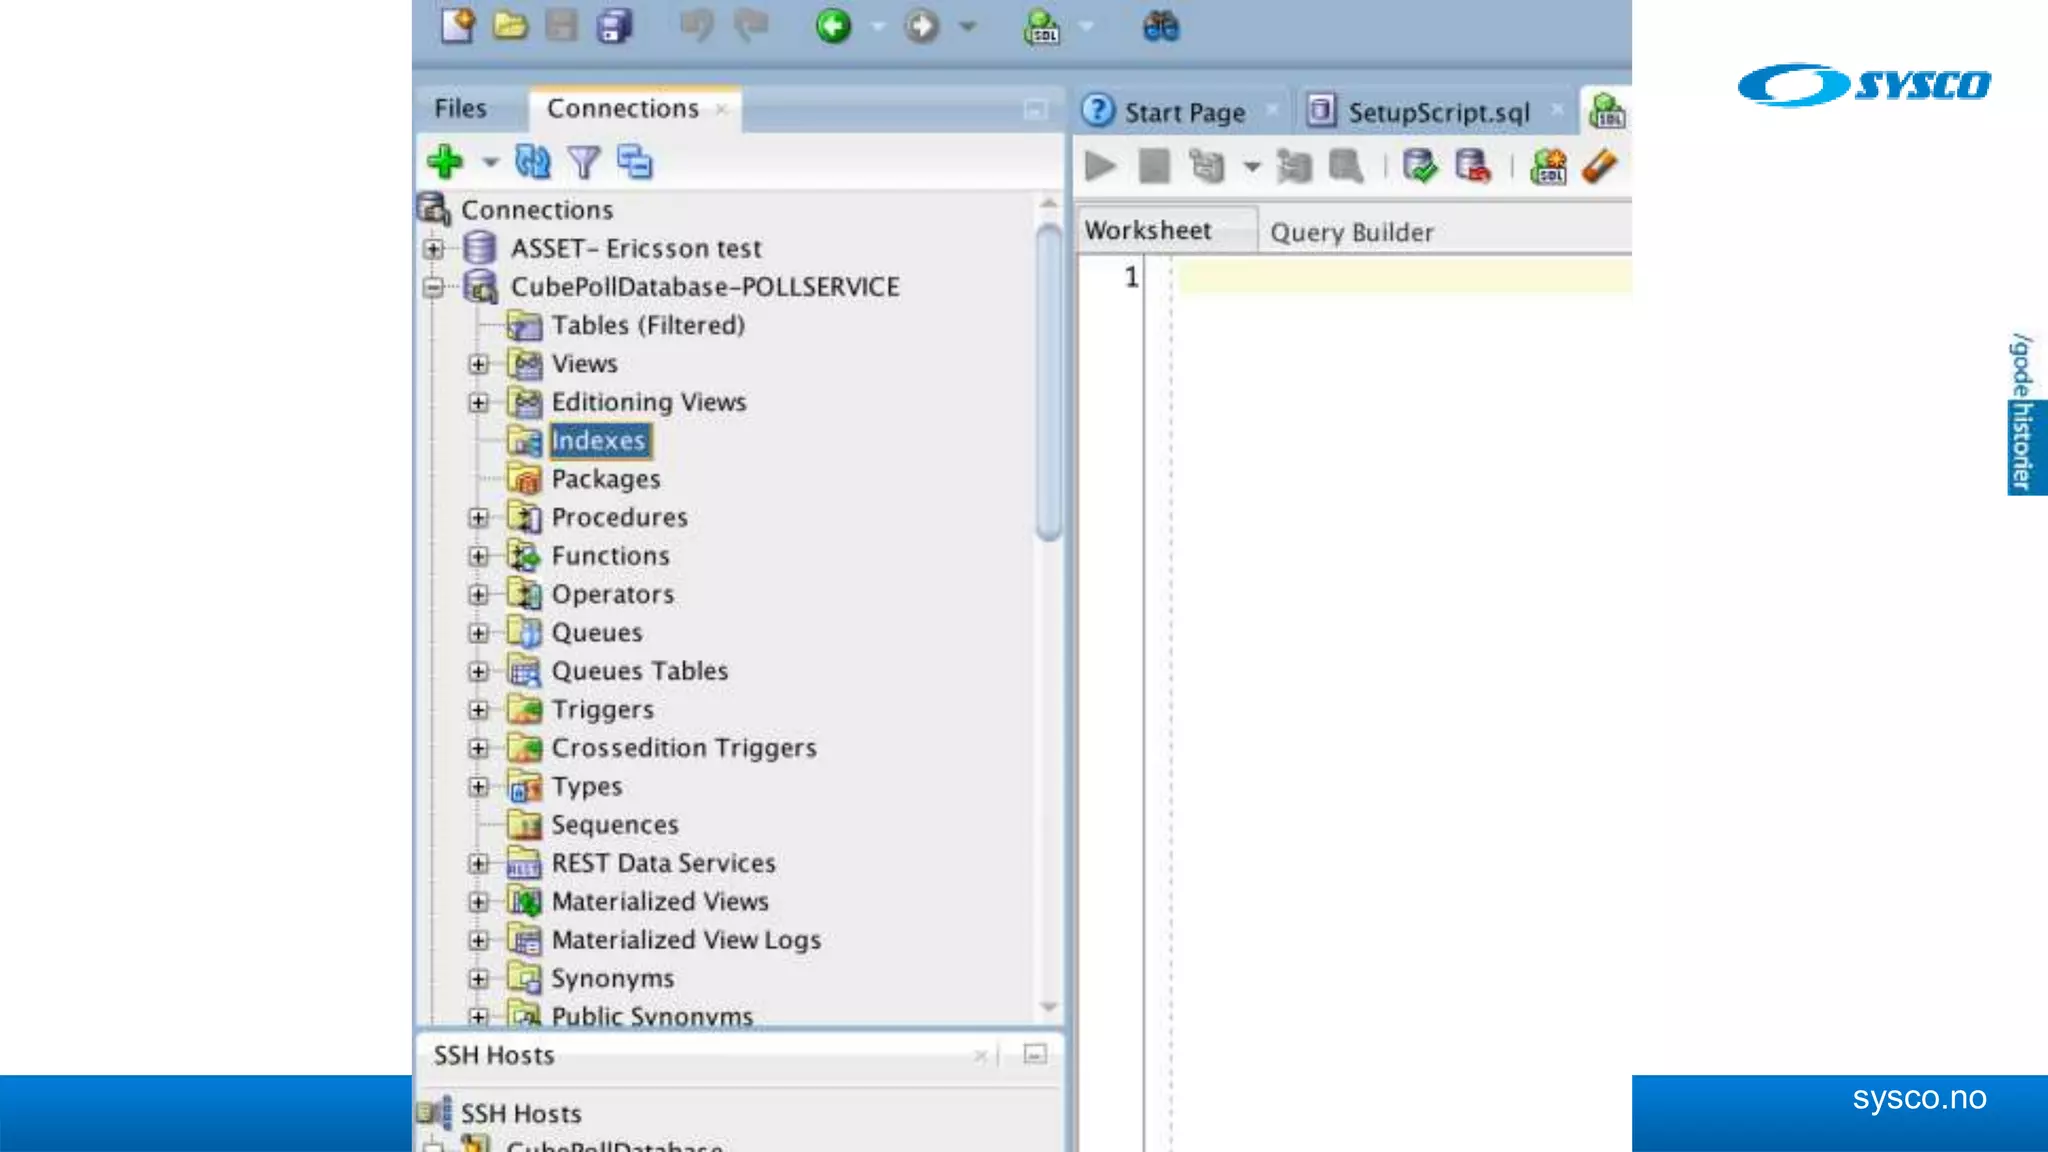The height and width of the screenshot is (1152, 2048).
Task: Click the Rollback database icon
Action: [1472, 166]
